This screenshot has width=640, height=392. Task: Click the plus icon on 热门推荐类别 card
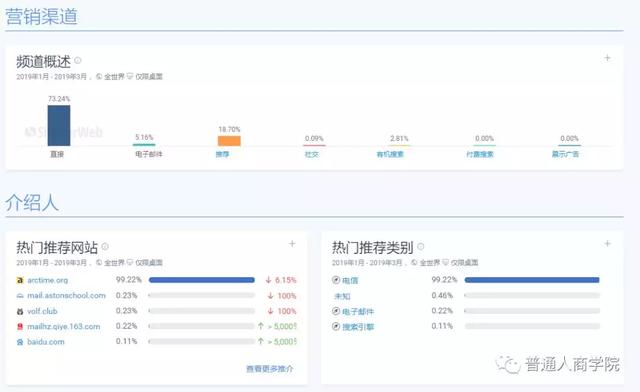607,244
